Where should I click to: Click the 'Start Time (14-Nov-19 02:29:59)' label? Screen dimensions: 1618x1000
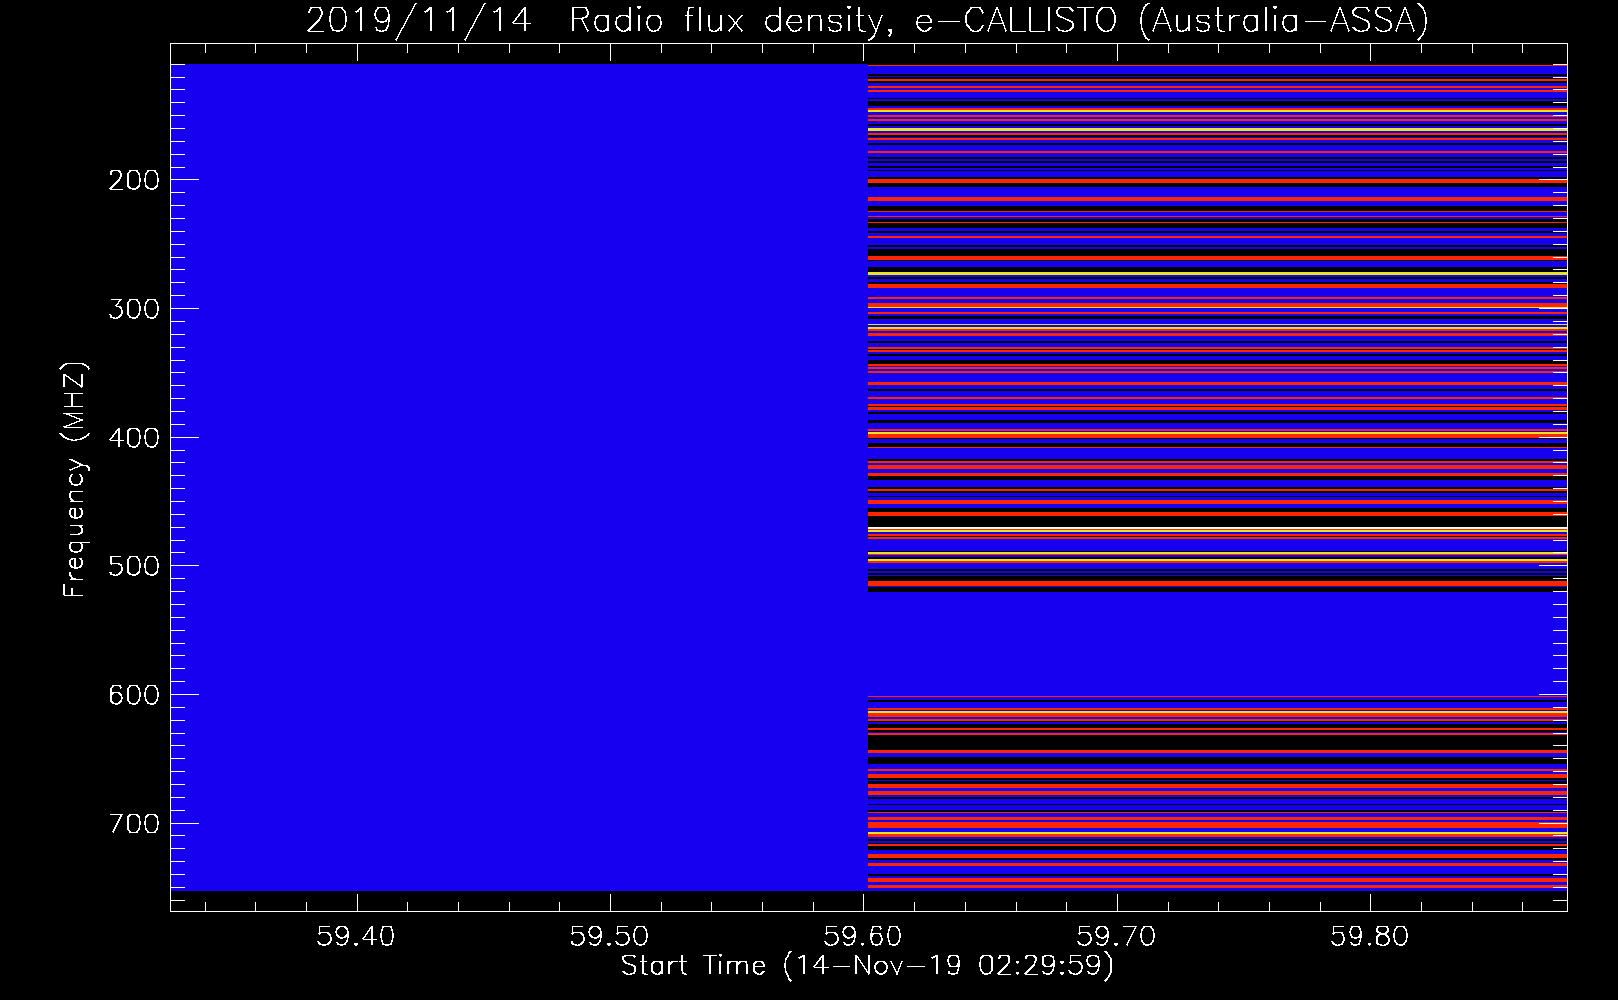[x=868, y=967]
